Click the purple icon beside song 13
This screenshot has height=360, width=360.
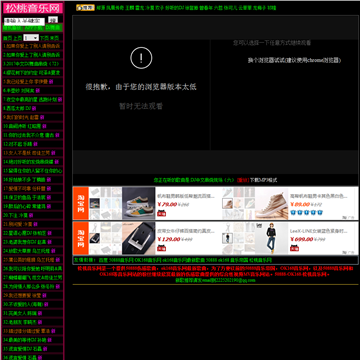pyautogui.click(x=53, y=153)
